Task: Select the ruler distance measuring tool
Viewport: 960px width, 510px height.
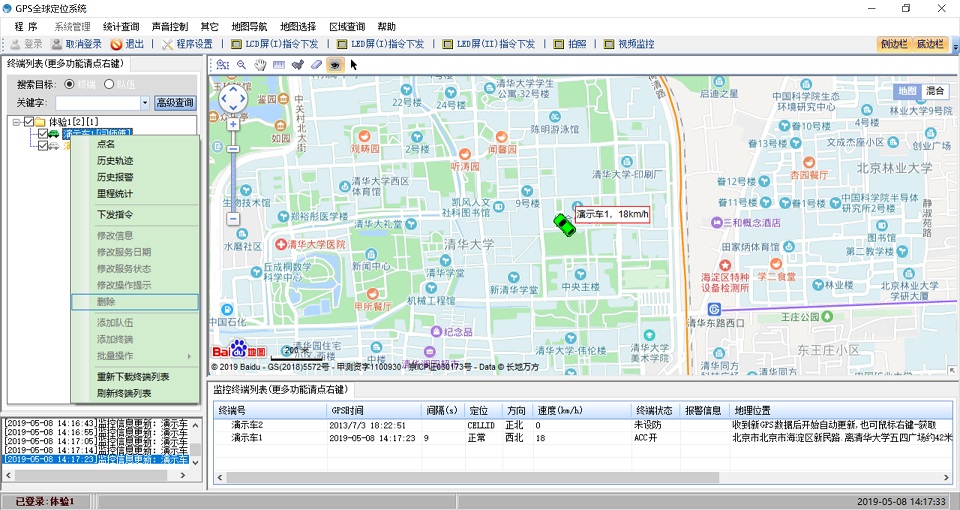Action: [x=279, y=65]
